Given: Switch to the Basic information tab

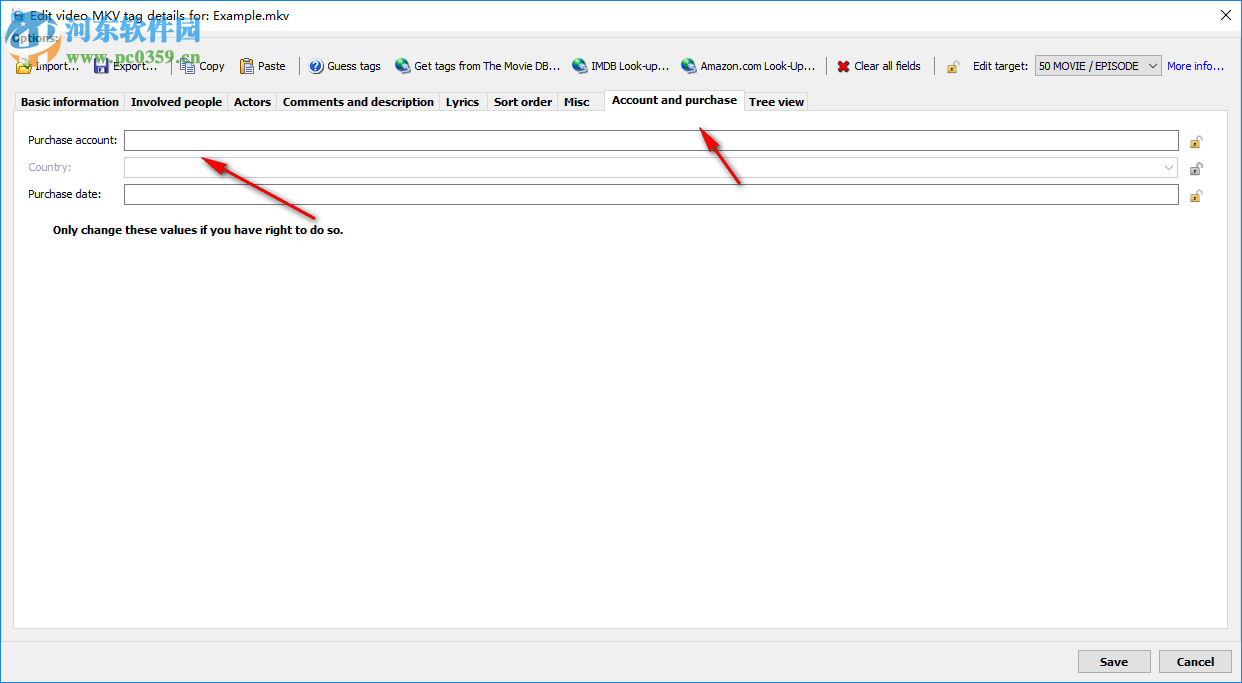Looking at the screenshot, I should [x=69, y=101].
